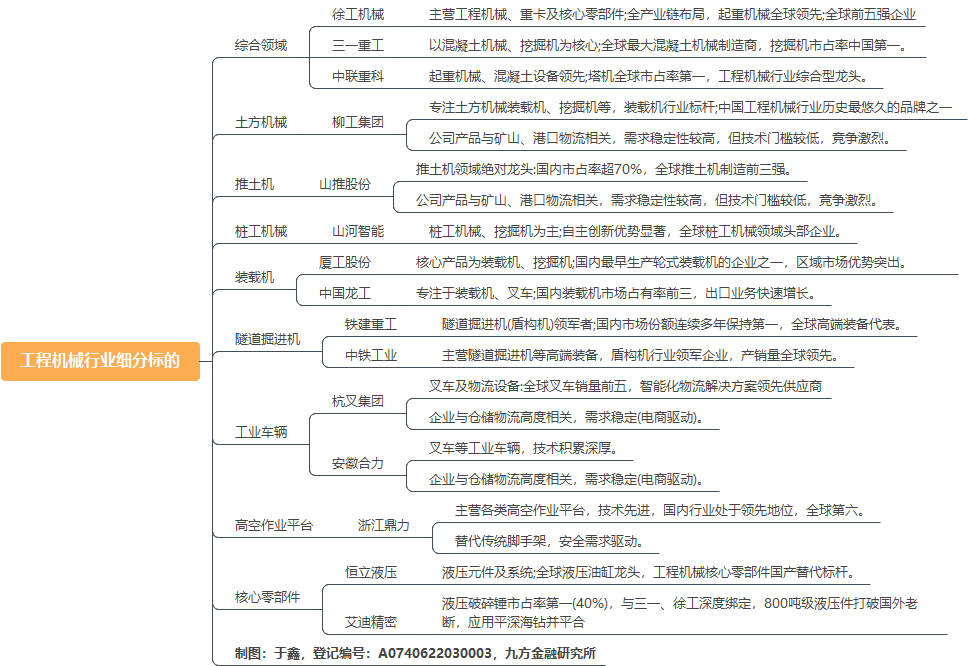Screen dimensions: 968x666
Task: Click the 中国龙工 company node
Action: coord(345,293)
